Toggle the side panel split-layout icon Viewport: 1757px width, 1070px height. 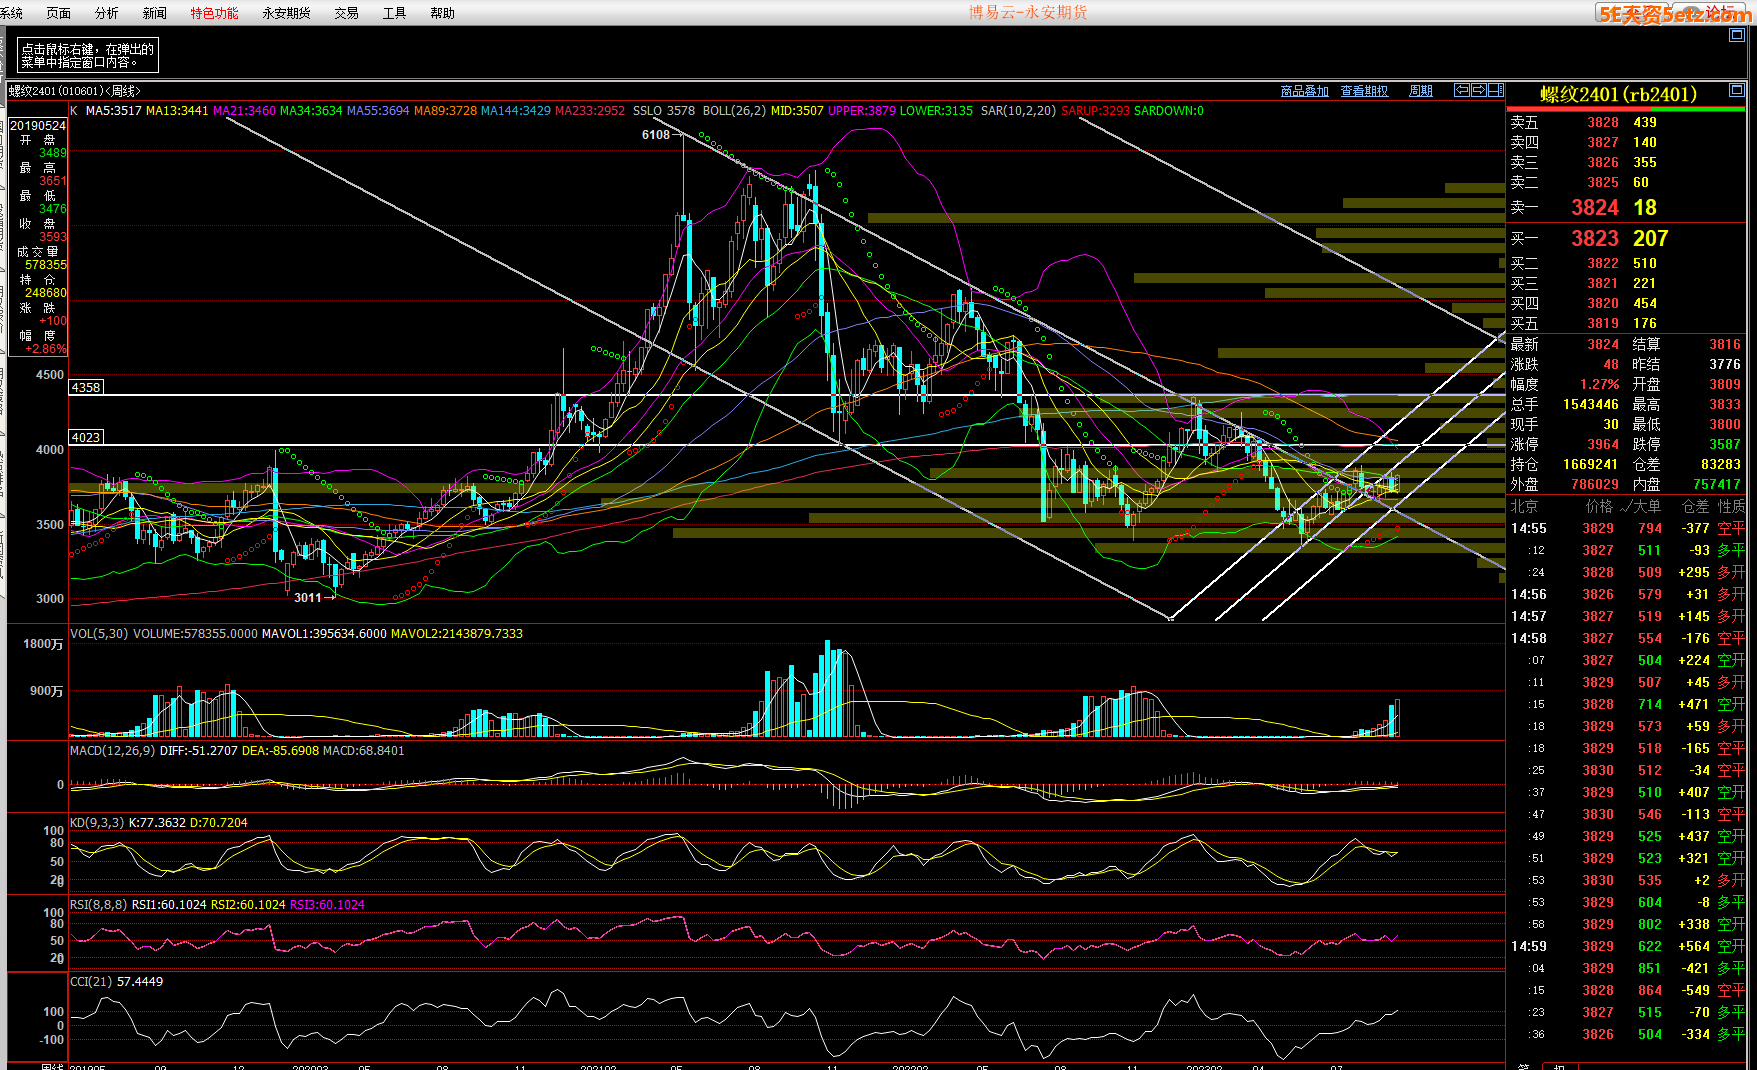click(x=1495, y=90)
